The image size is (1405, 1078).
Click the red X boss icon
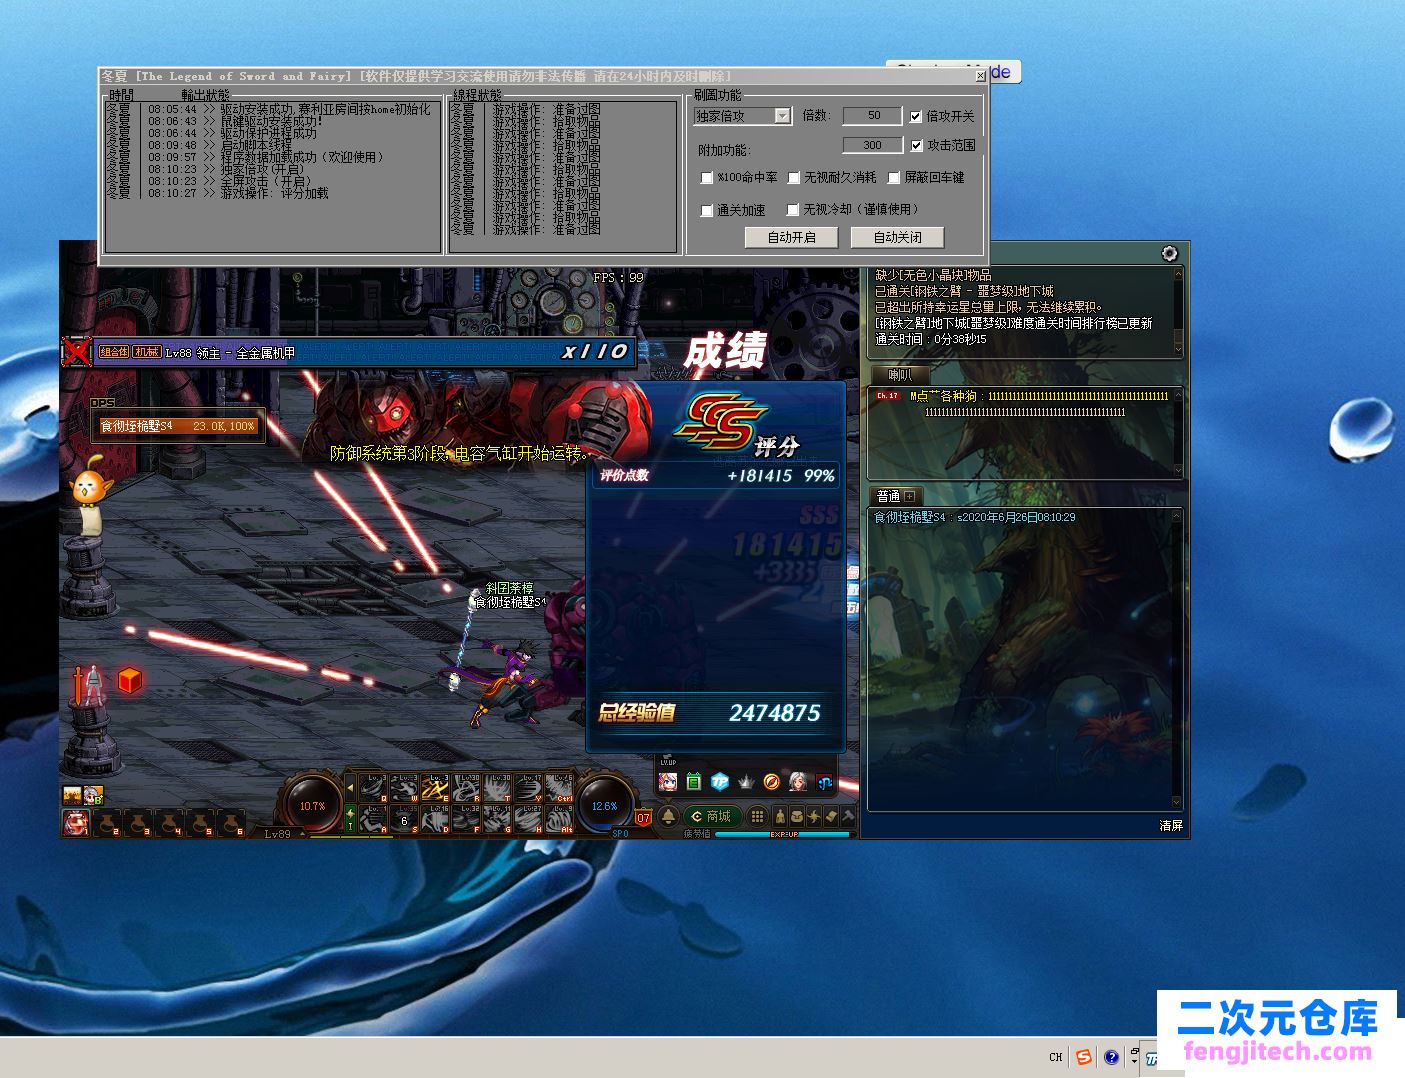tap(76, 352)
